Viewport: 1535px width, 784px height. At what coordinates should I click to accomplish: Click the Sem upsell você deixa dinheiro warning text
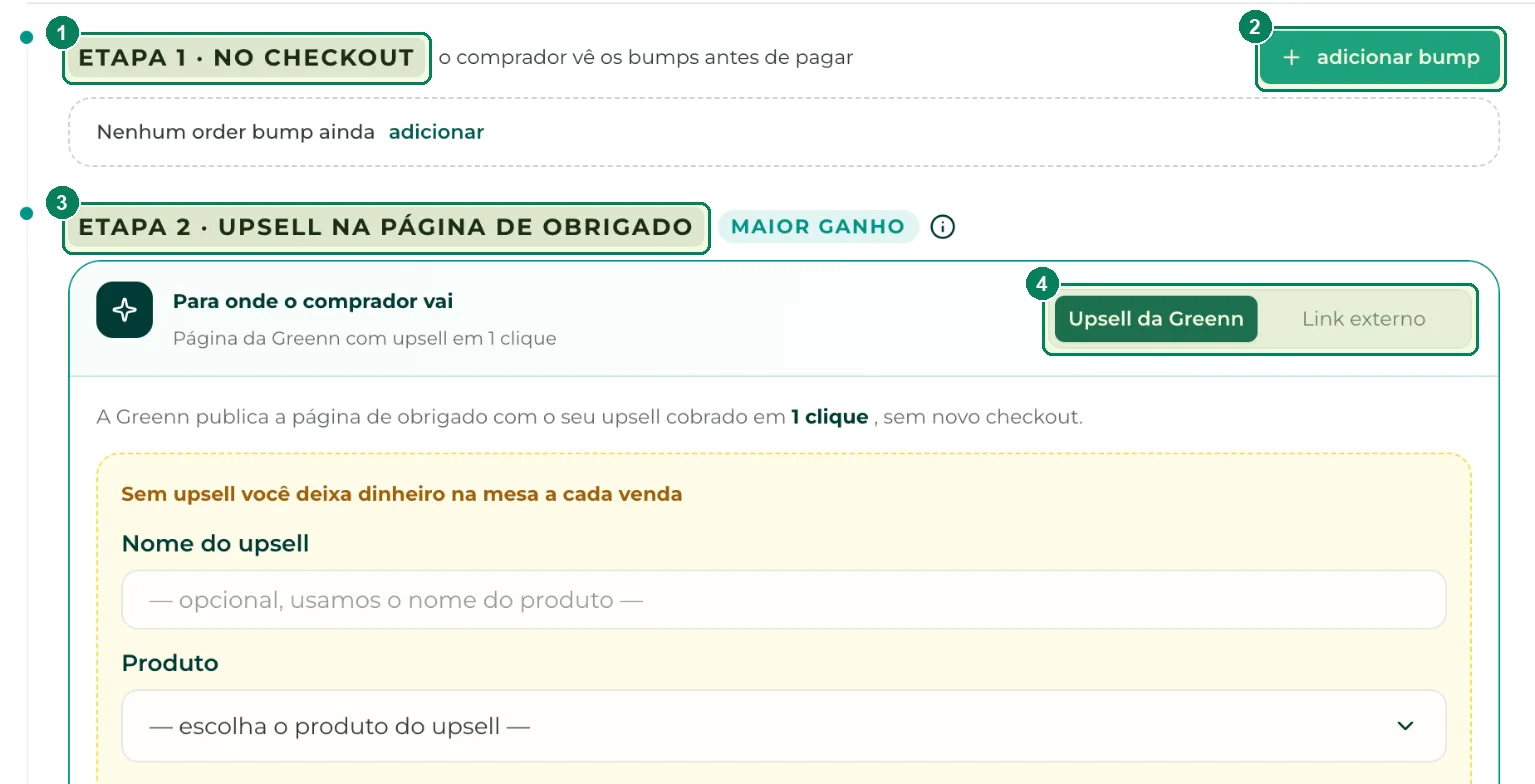(402, 494)
